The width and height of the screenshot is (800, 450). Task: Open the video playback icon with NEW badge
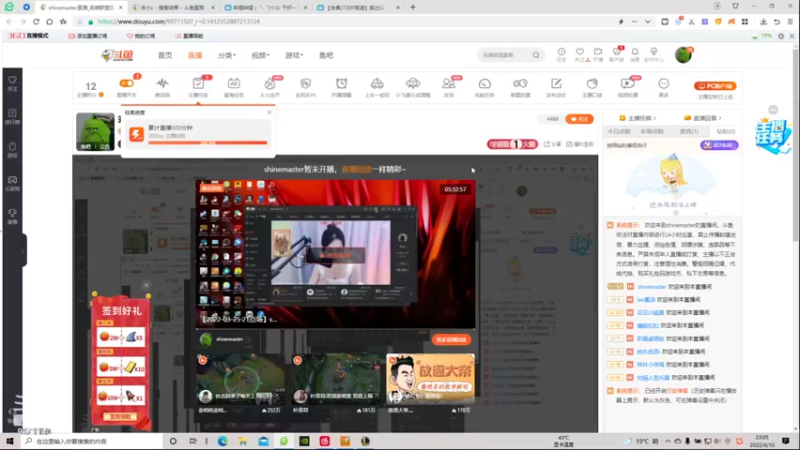click(x=628, y=83)
